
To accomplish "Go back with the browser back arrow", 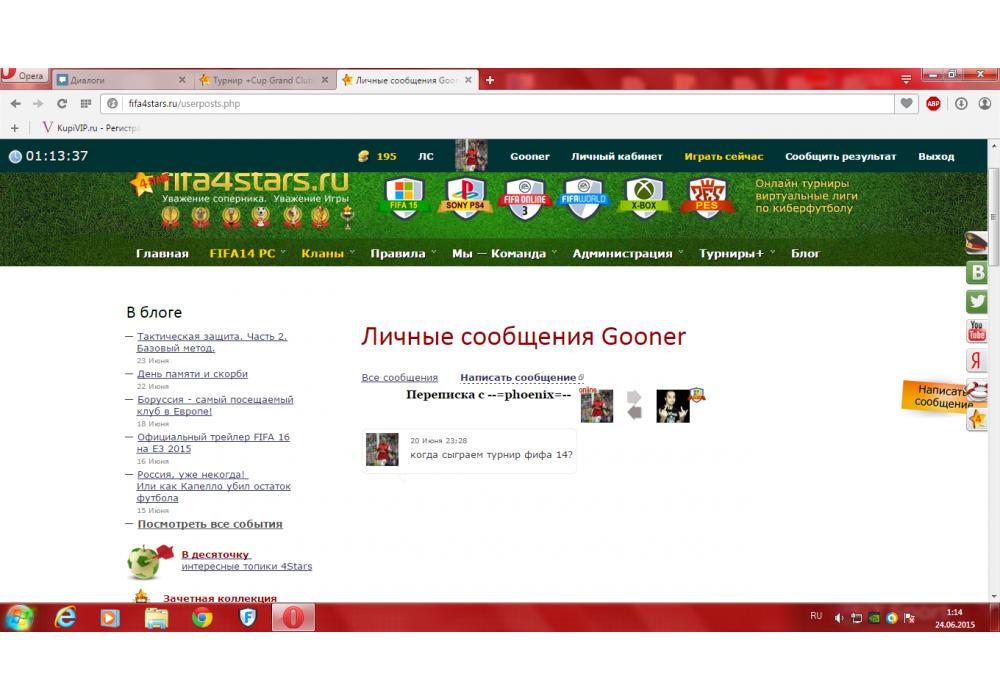I will point(16,103).
